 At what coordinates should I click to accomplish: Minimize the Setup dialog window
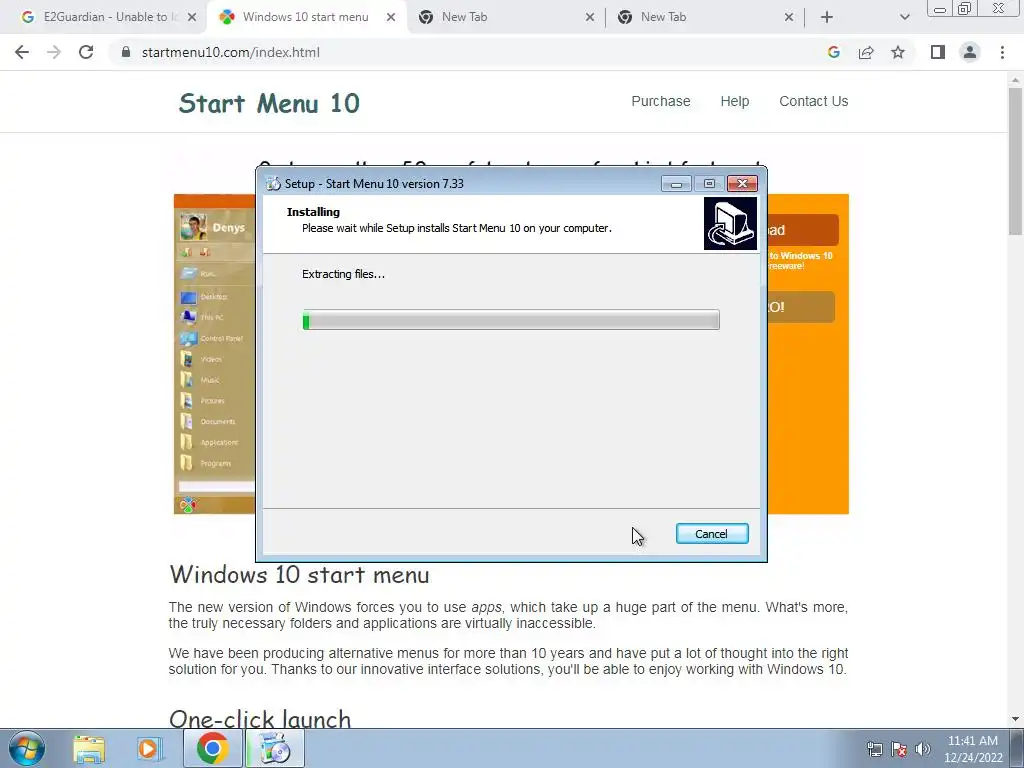click(676, 184)
